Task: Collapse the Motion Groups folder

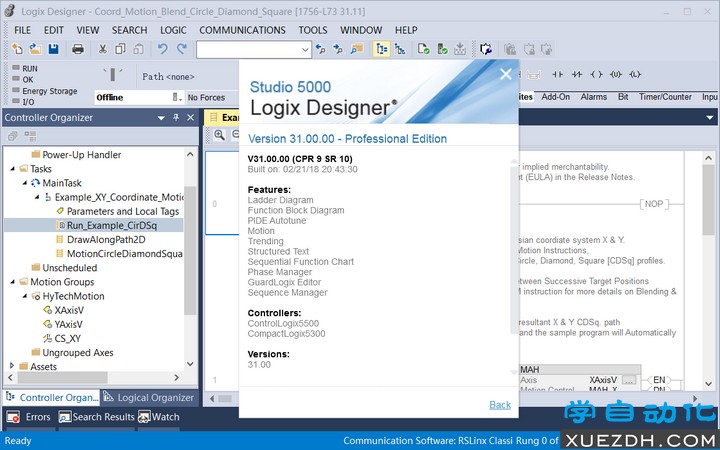Action: coord(12,282)
